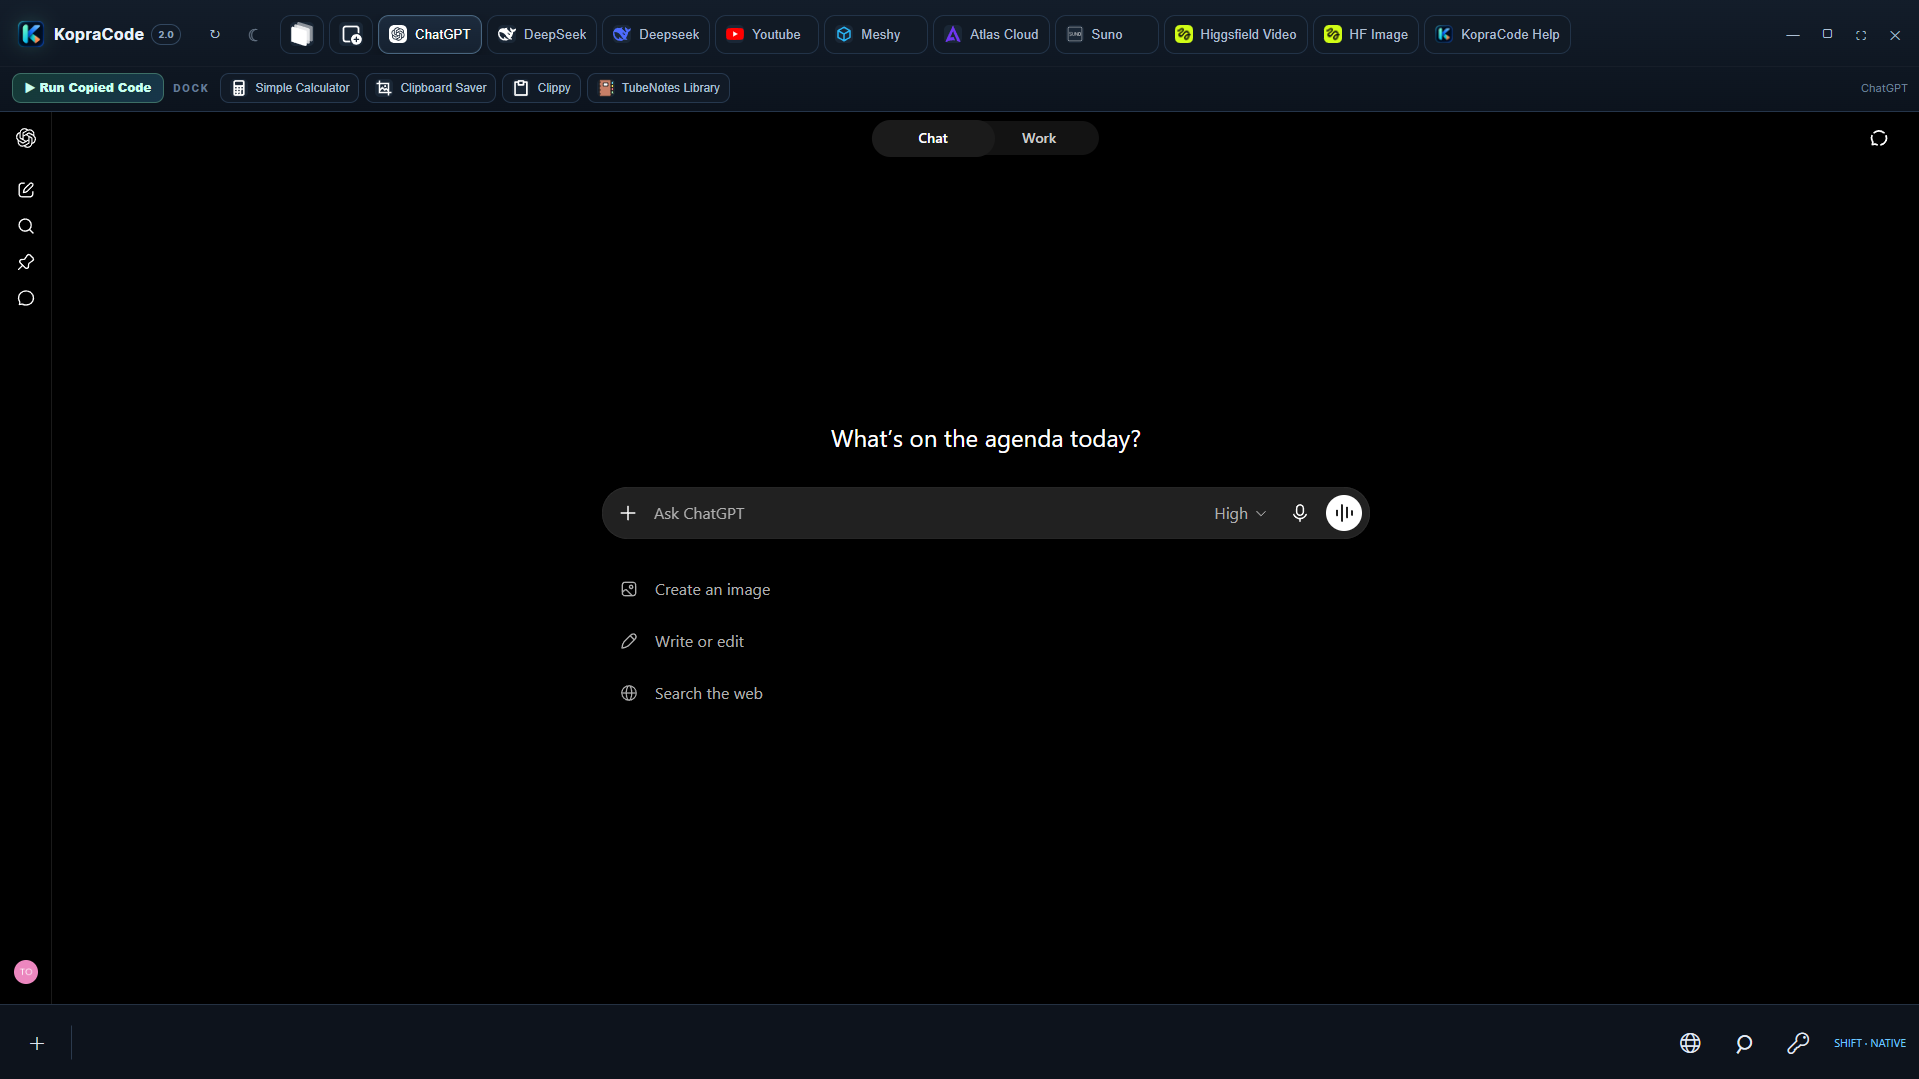Click the fullscreen expand icon in title bar
Screen dimensions: 1919x1079
pyautogui.click(x=1861, y=35)
